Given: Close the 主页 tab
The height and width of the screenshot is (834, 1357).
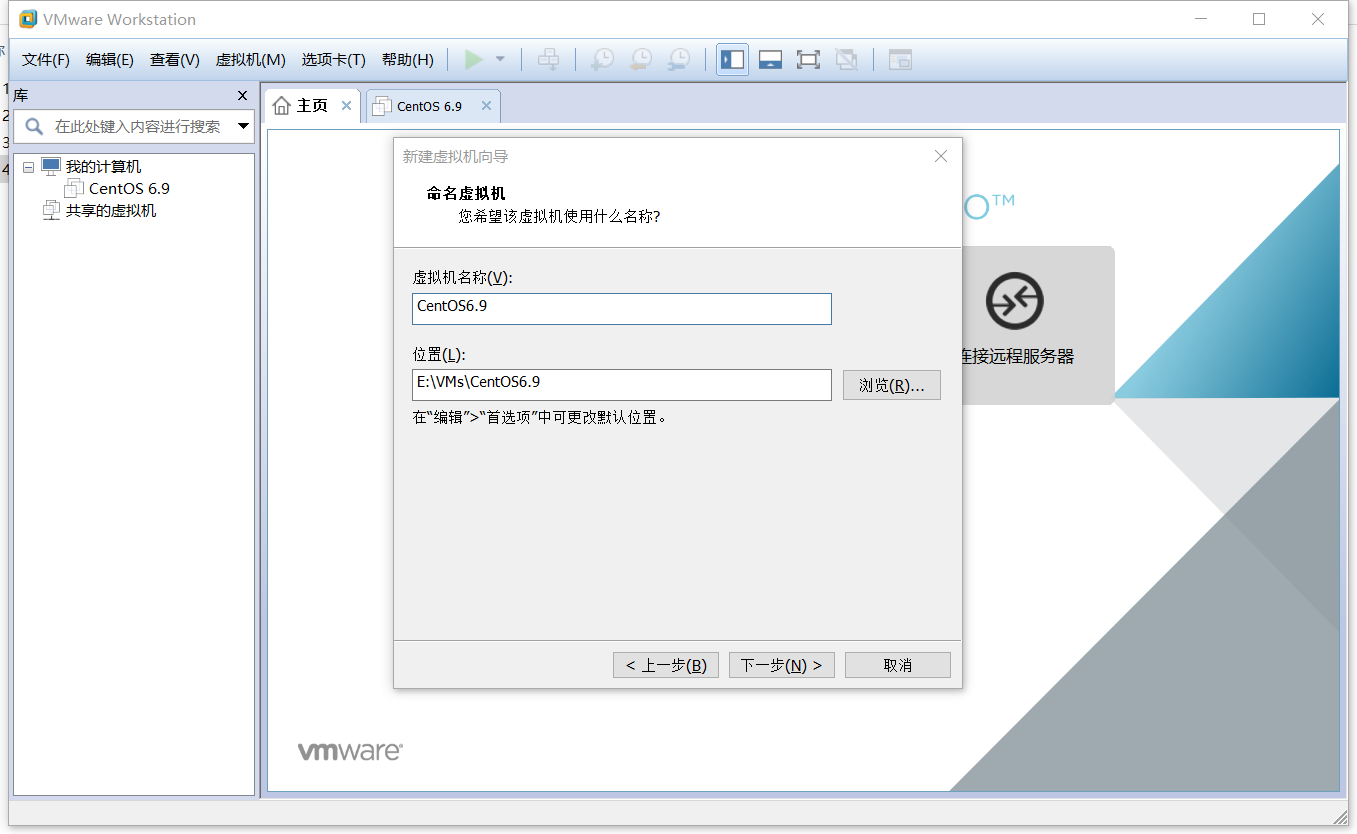Looking at the screenshot, I should (x=346, y=105).
